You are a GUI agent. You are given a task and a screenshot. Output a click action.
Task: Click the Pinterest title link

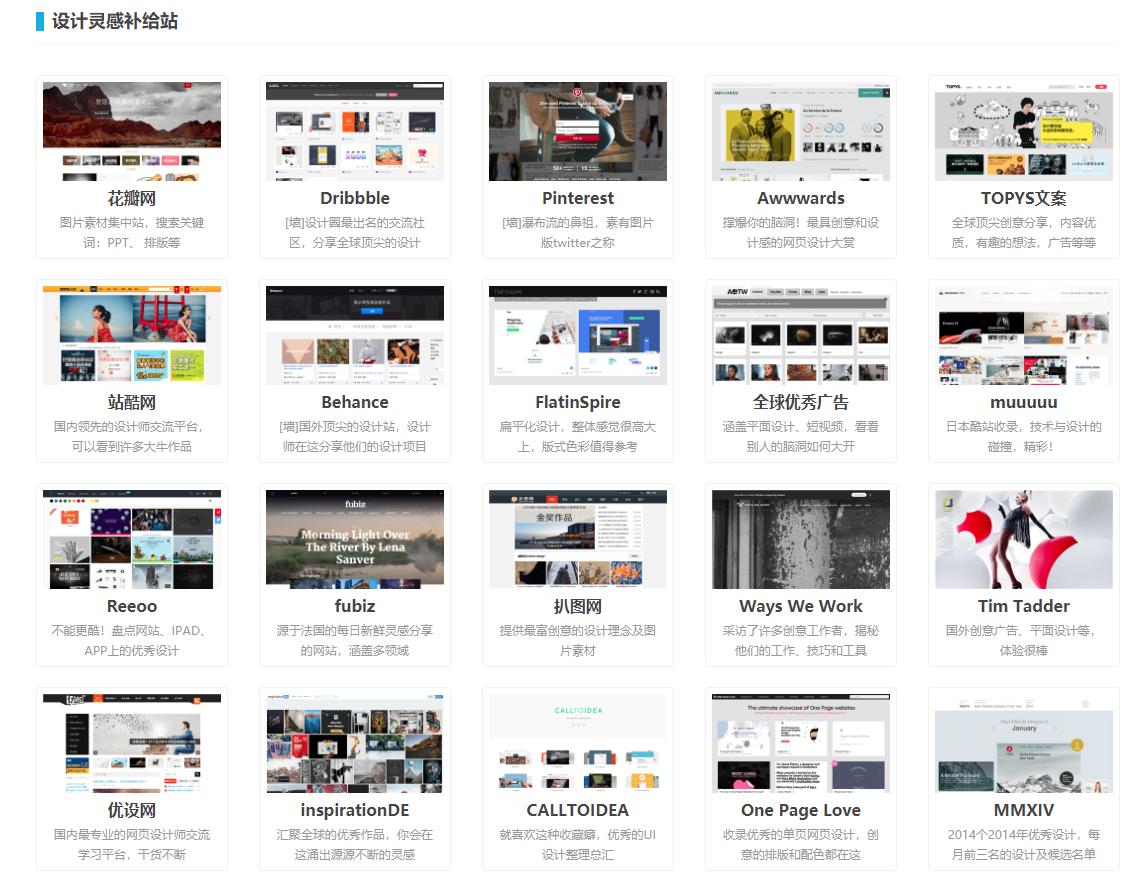pyautogui.click(x=578, y=198)
